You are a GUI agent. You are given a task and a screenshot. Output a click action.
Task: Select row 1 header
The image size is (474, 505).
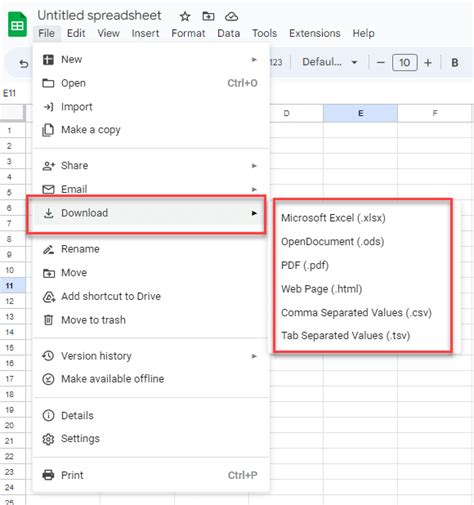(x=12, y=130)
